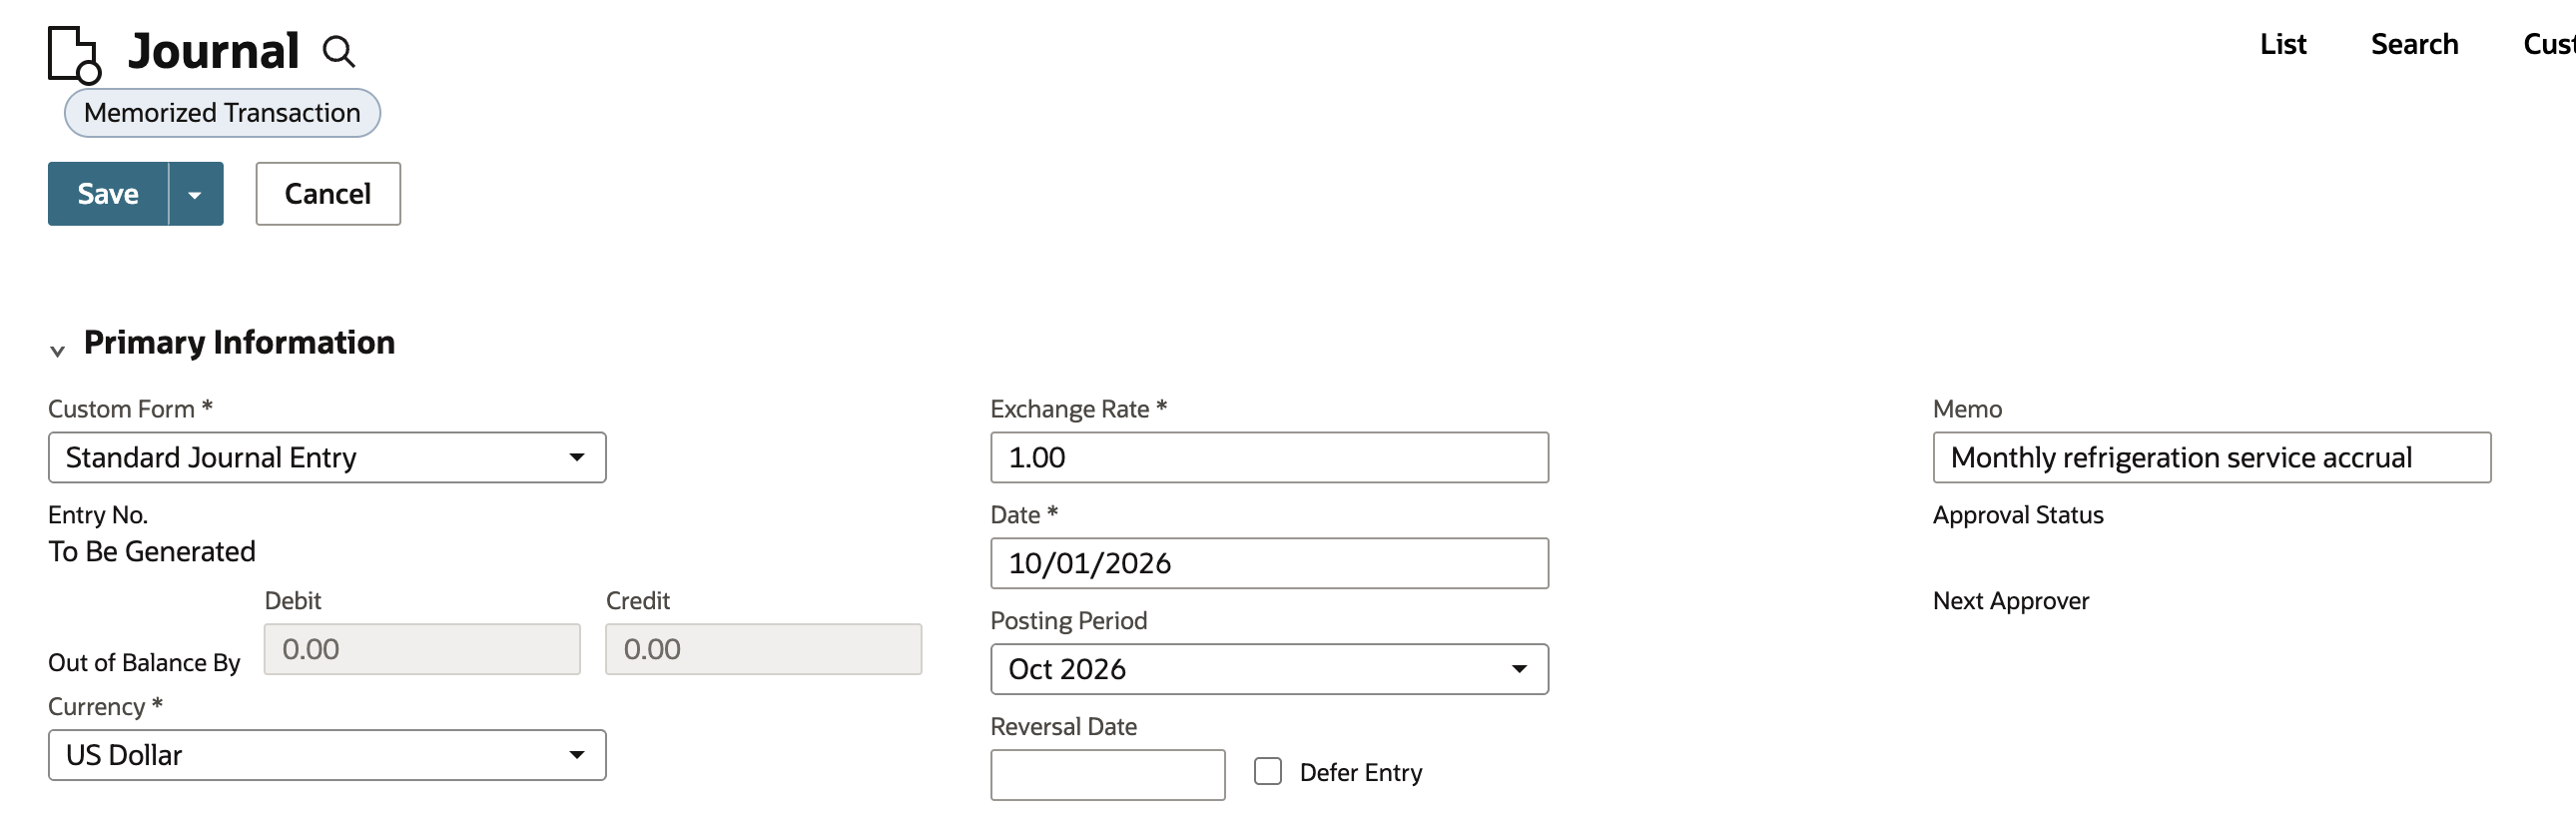
Task: Click the 'Next Approver' label
Action: coord(2011,601)
